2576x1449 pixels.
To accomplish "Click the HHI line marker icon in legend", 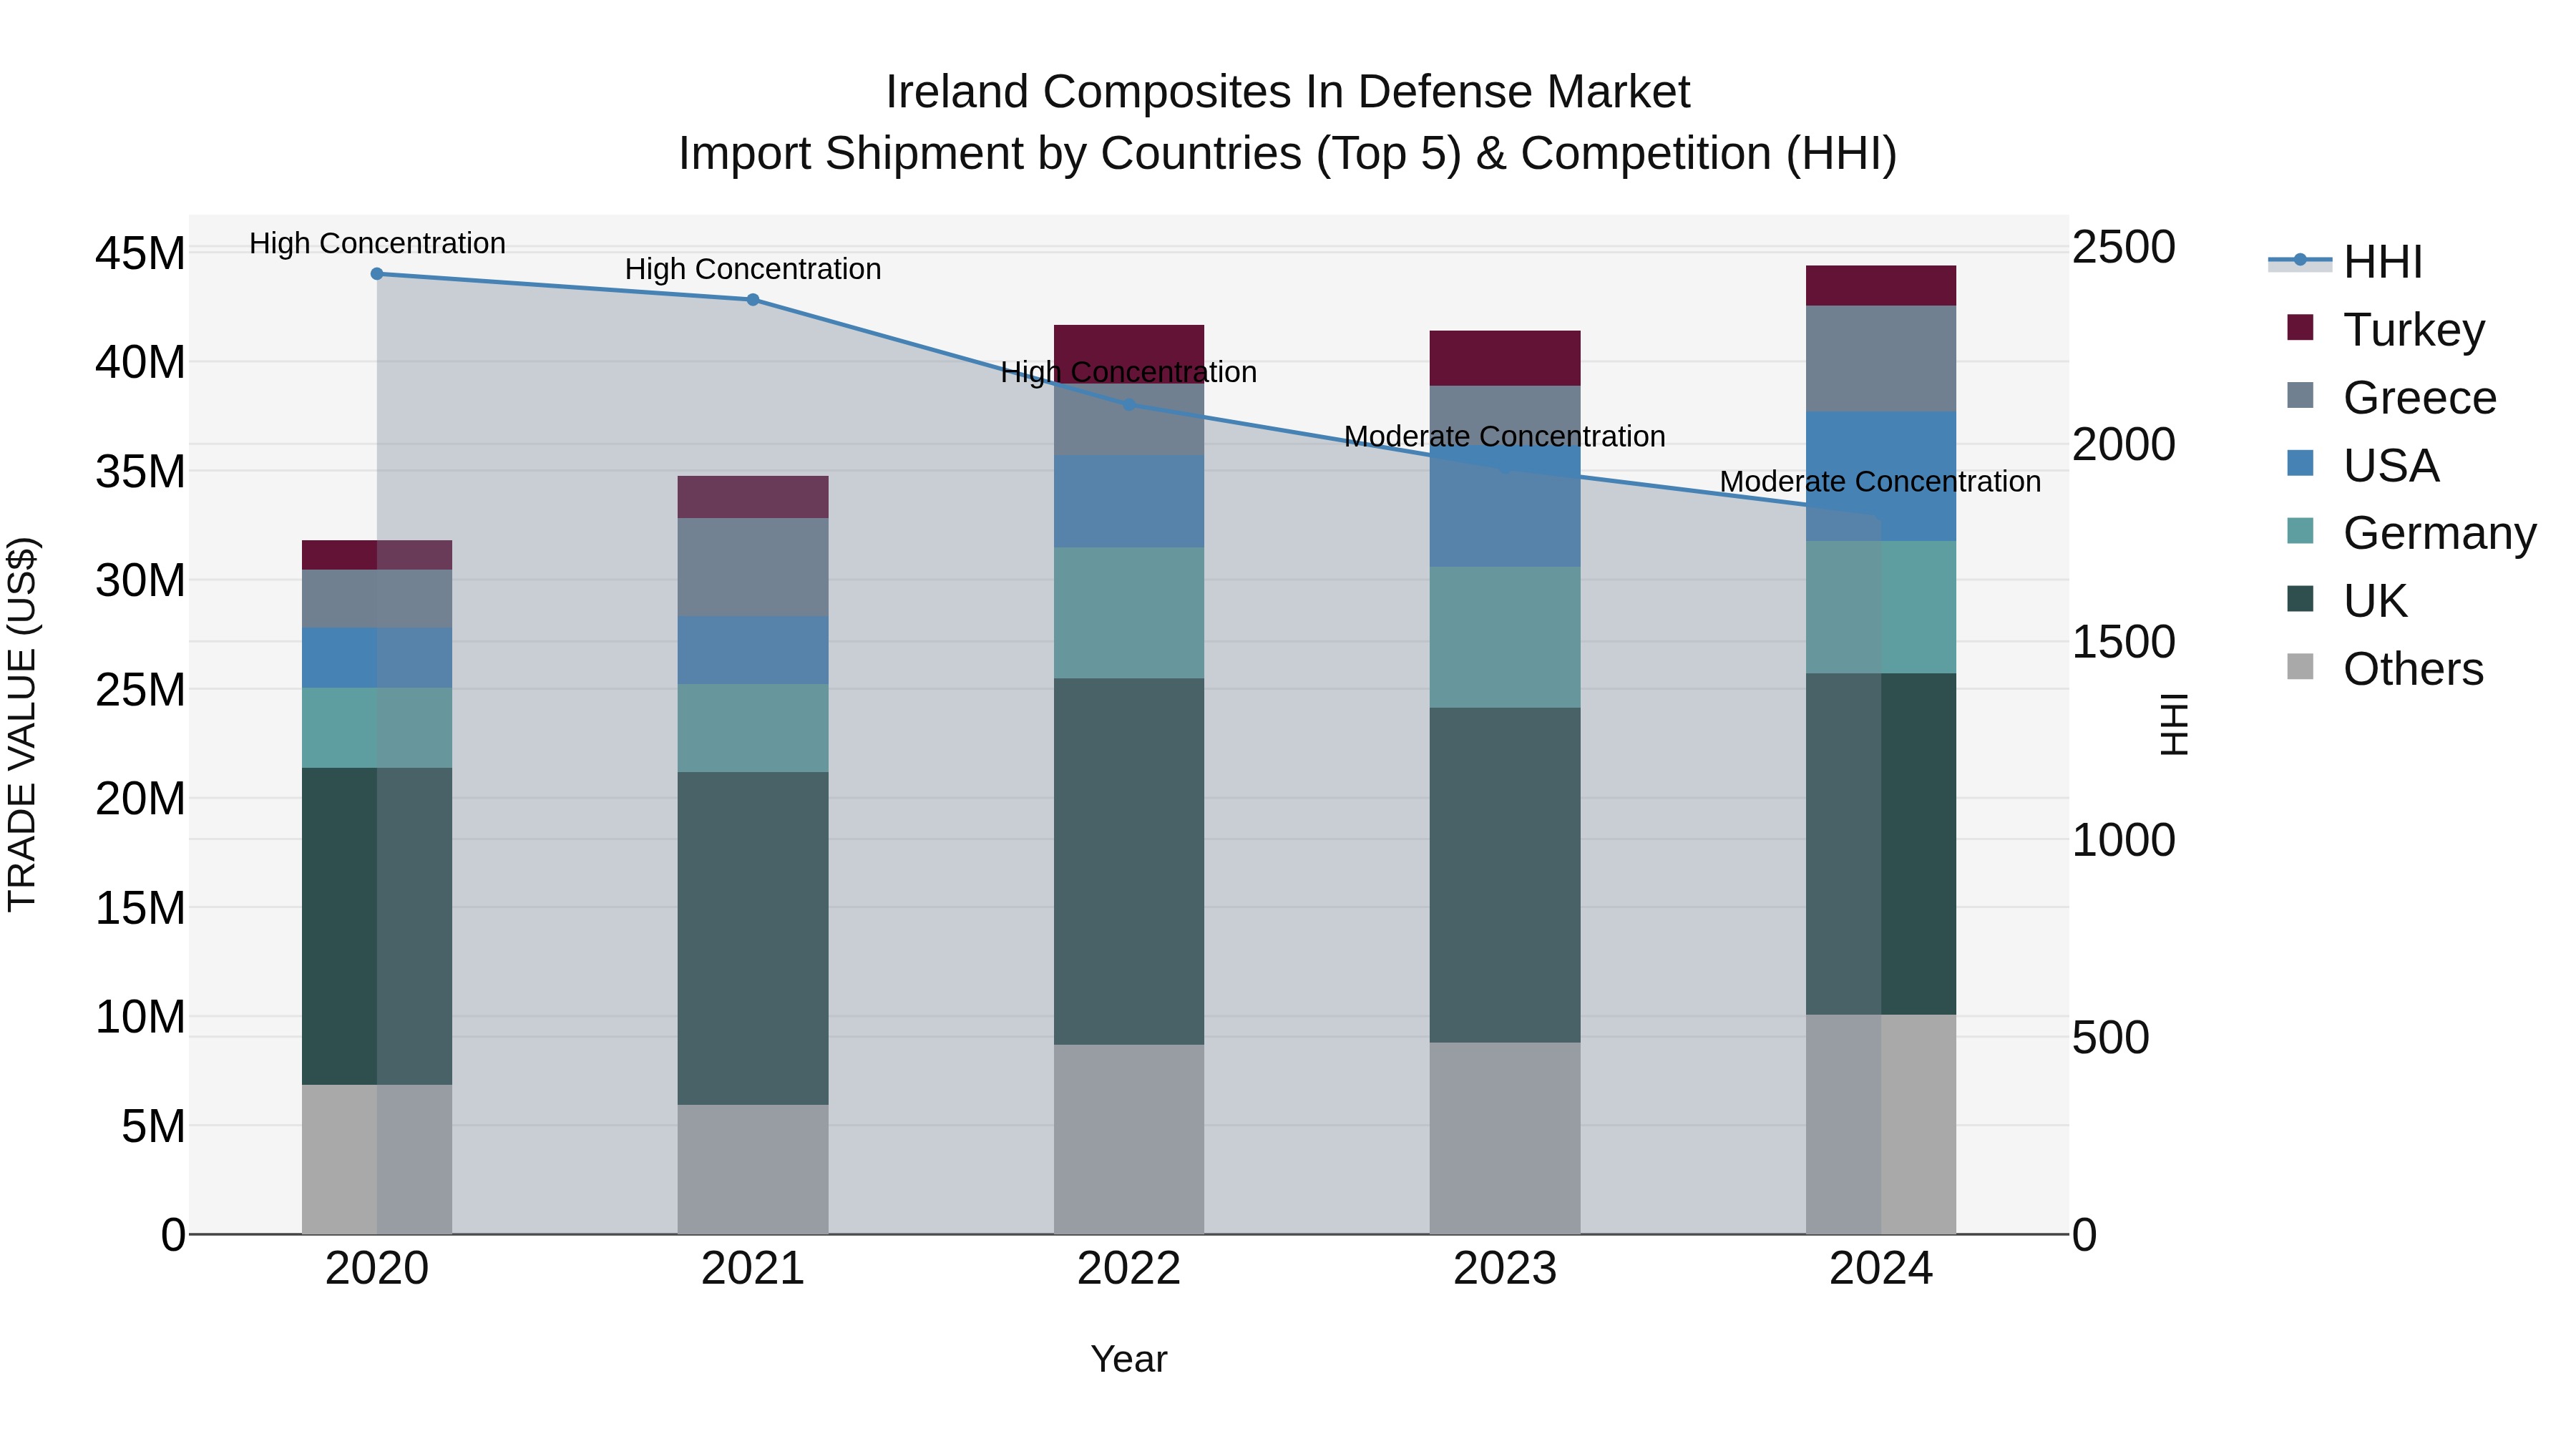I will click(x=2300, y=260).
